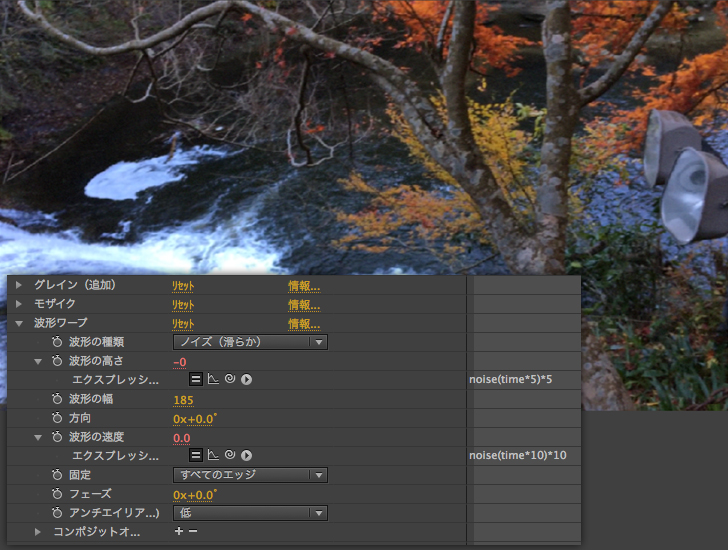Reset the モザイク effect
The image size is (728, 550).
tap(182, 304)
